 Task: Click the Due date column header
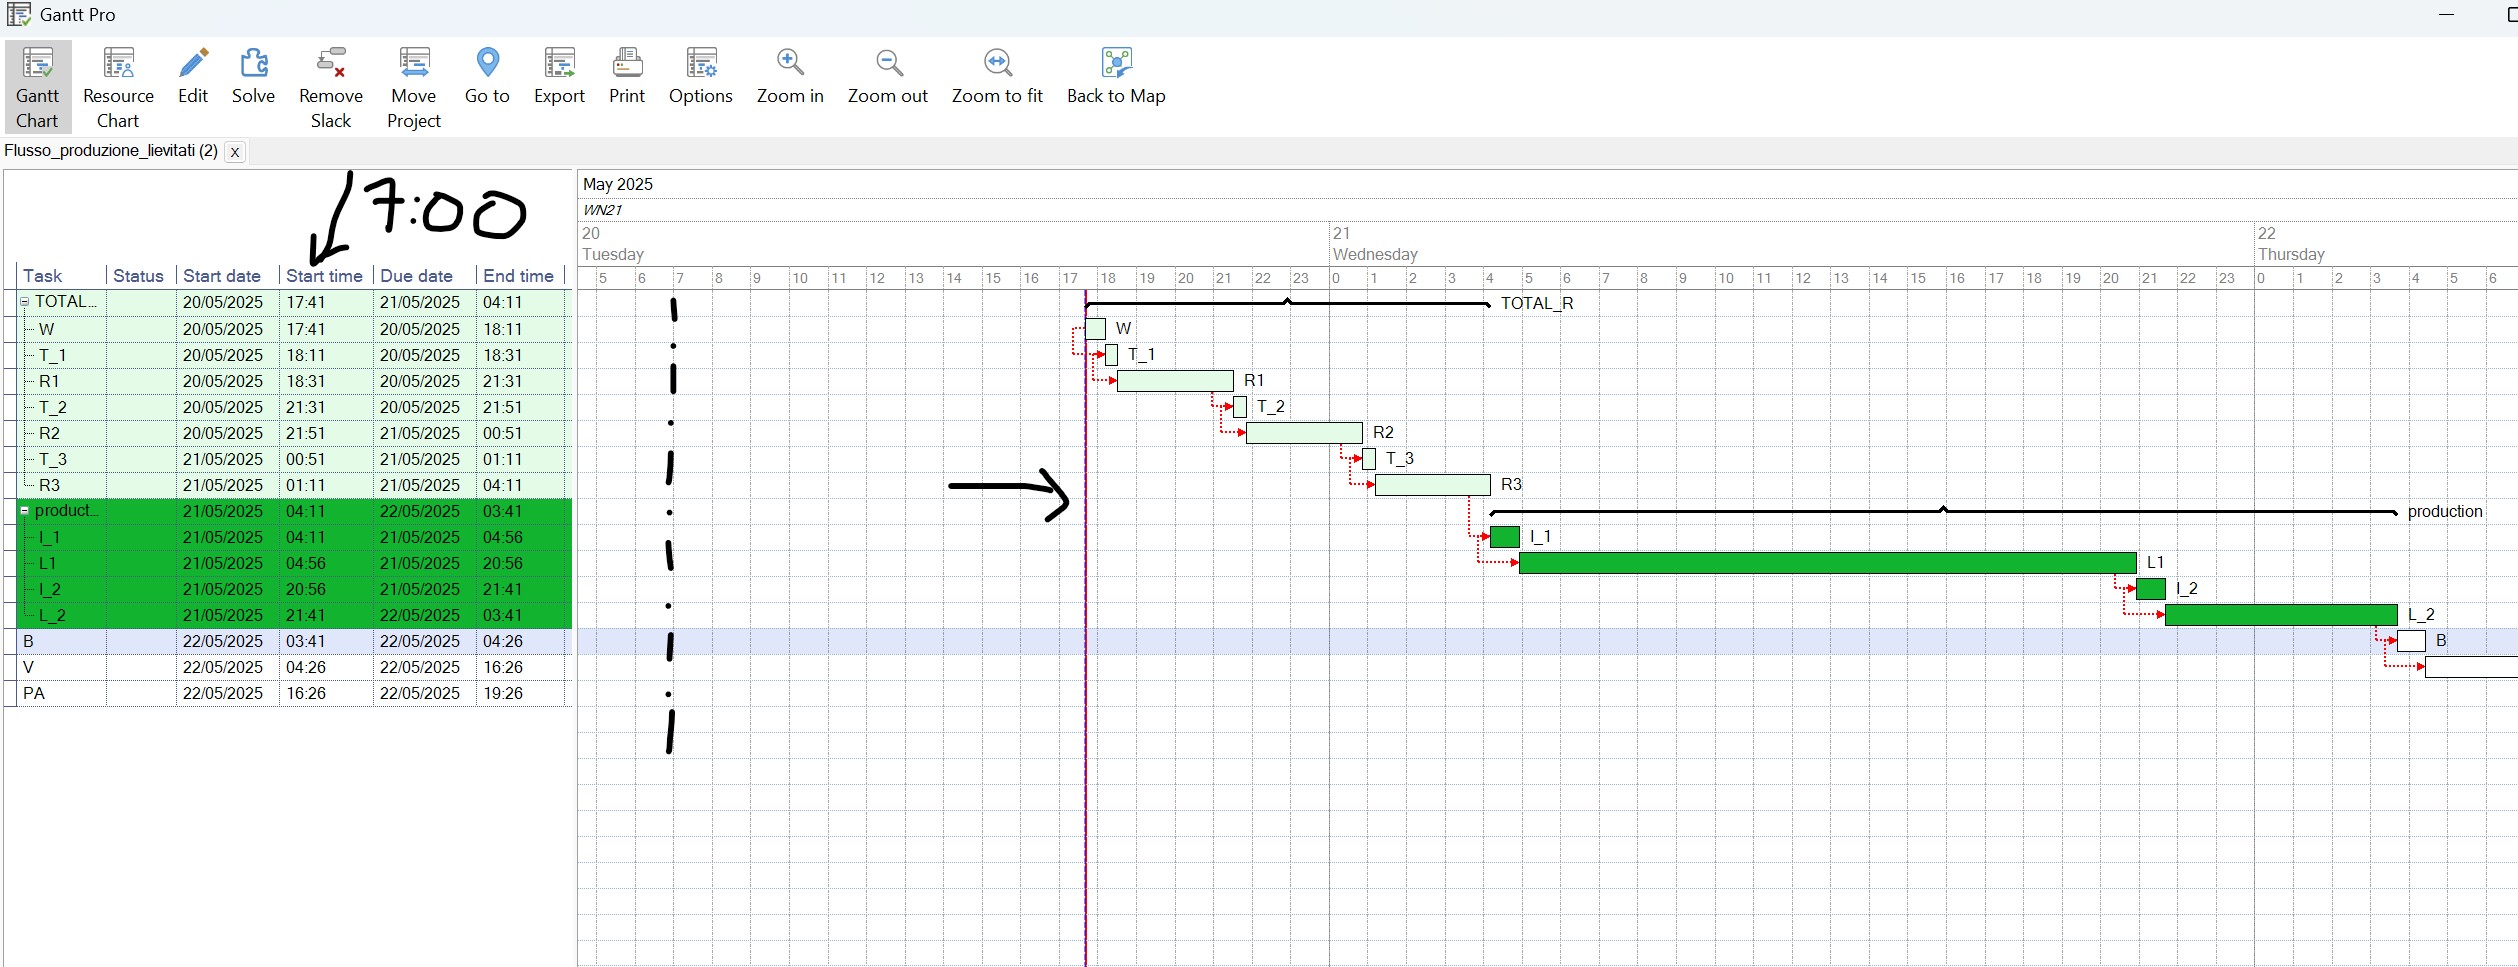pos(416,276)
